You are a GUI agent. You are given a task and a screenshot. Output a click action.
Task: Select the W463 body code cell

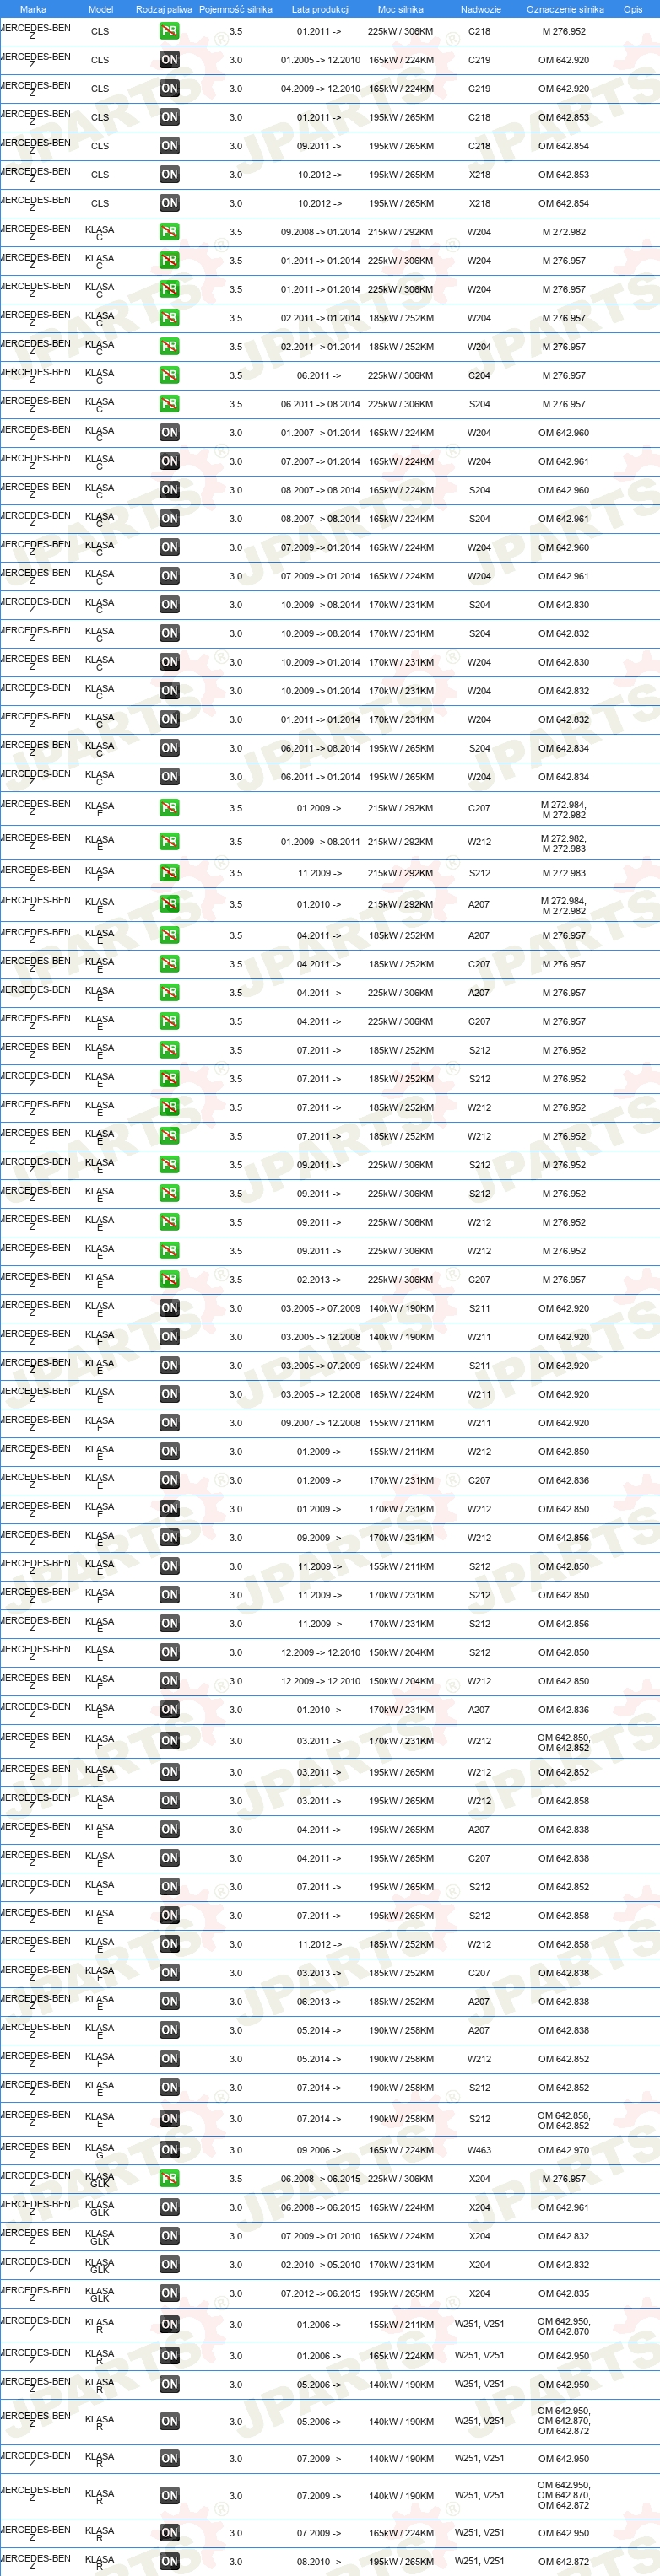coord(479,2150)
